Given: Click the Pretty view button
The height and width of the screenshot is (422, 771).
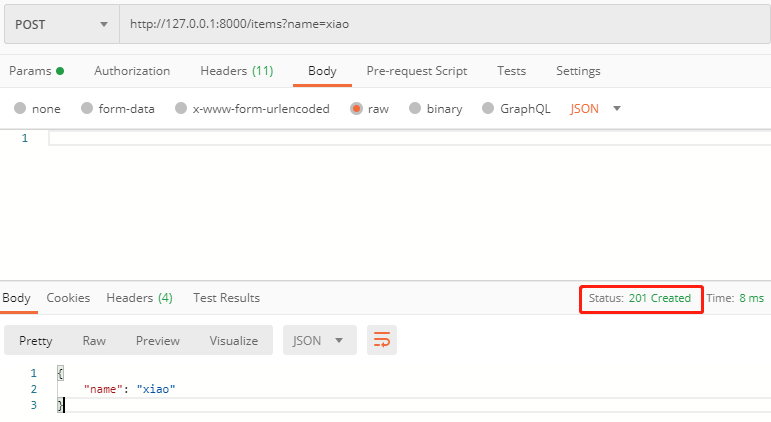Looking at the screenshot, I should [x=36, y=341].
